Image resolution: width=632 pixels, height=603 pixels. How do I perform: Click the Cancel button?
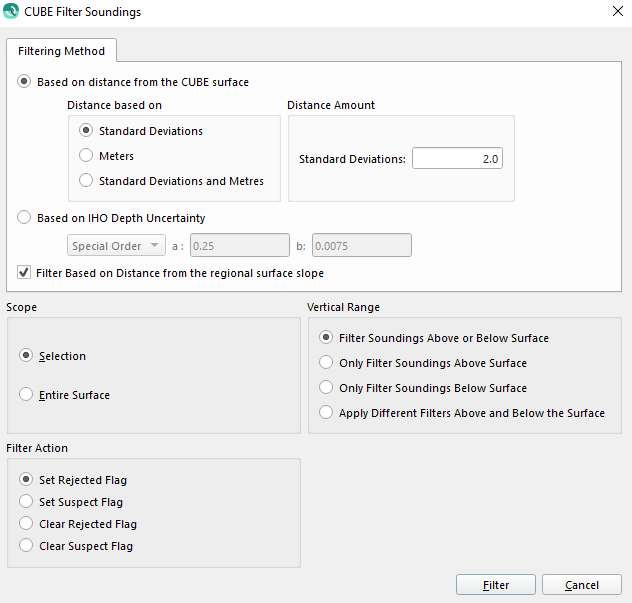(581, 585)
